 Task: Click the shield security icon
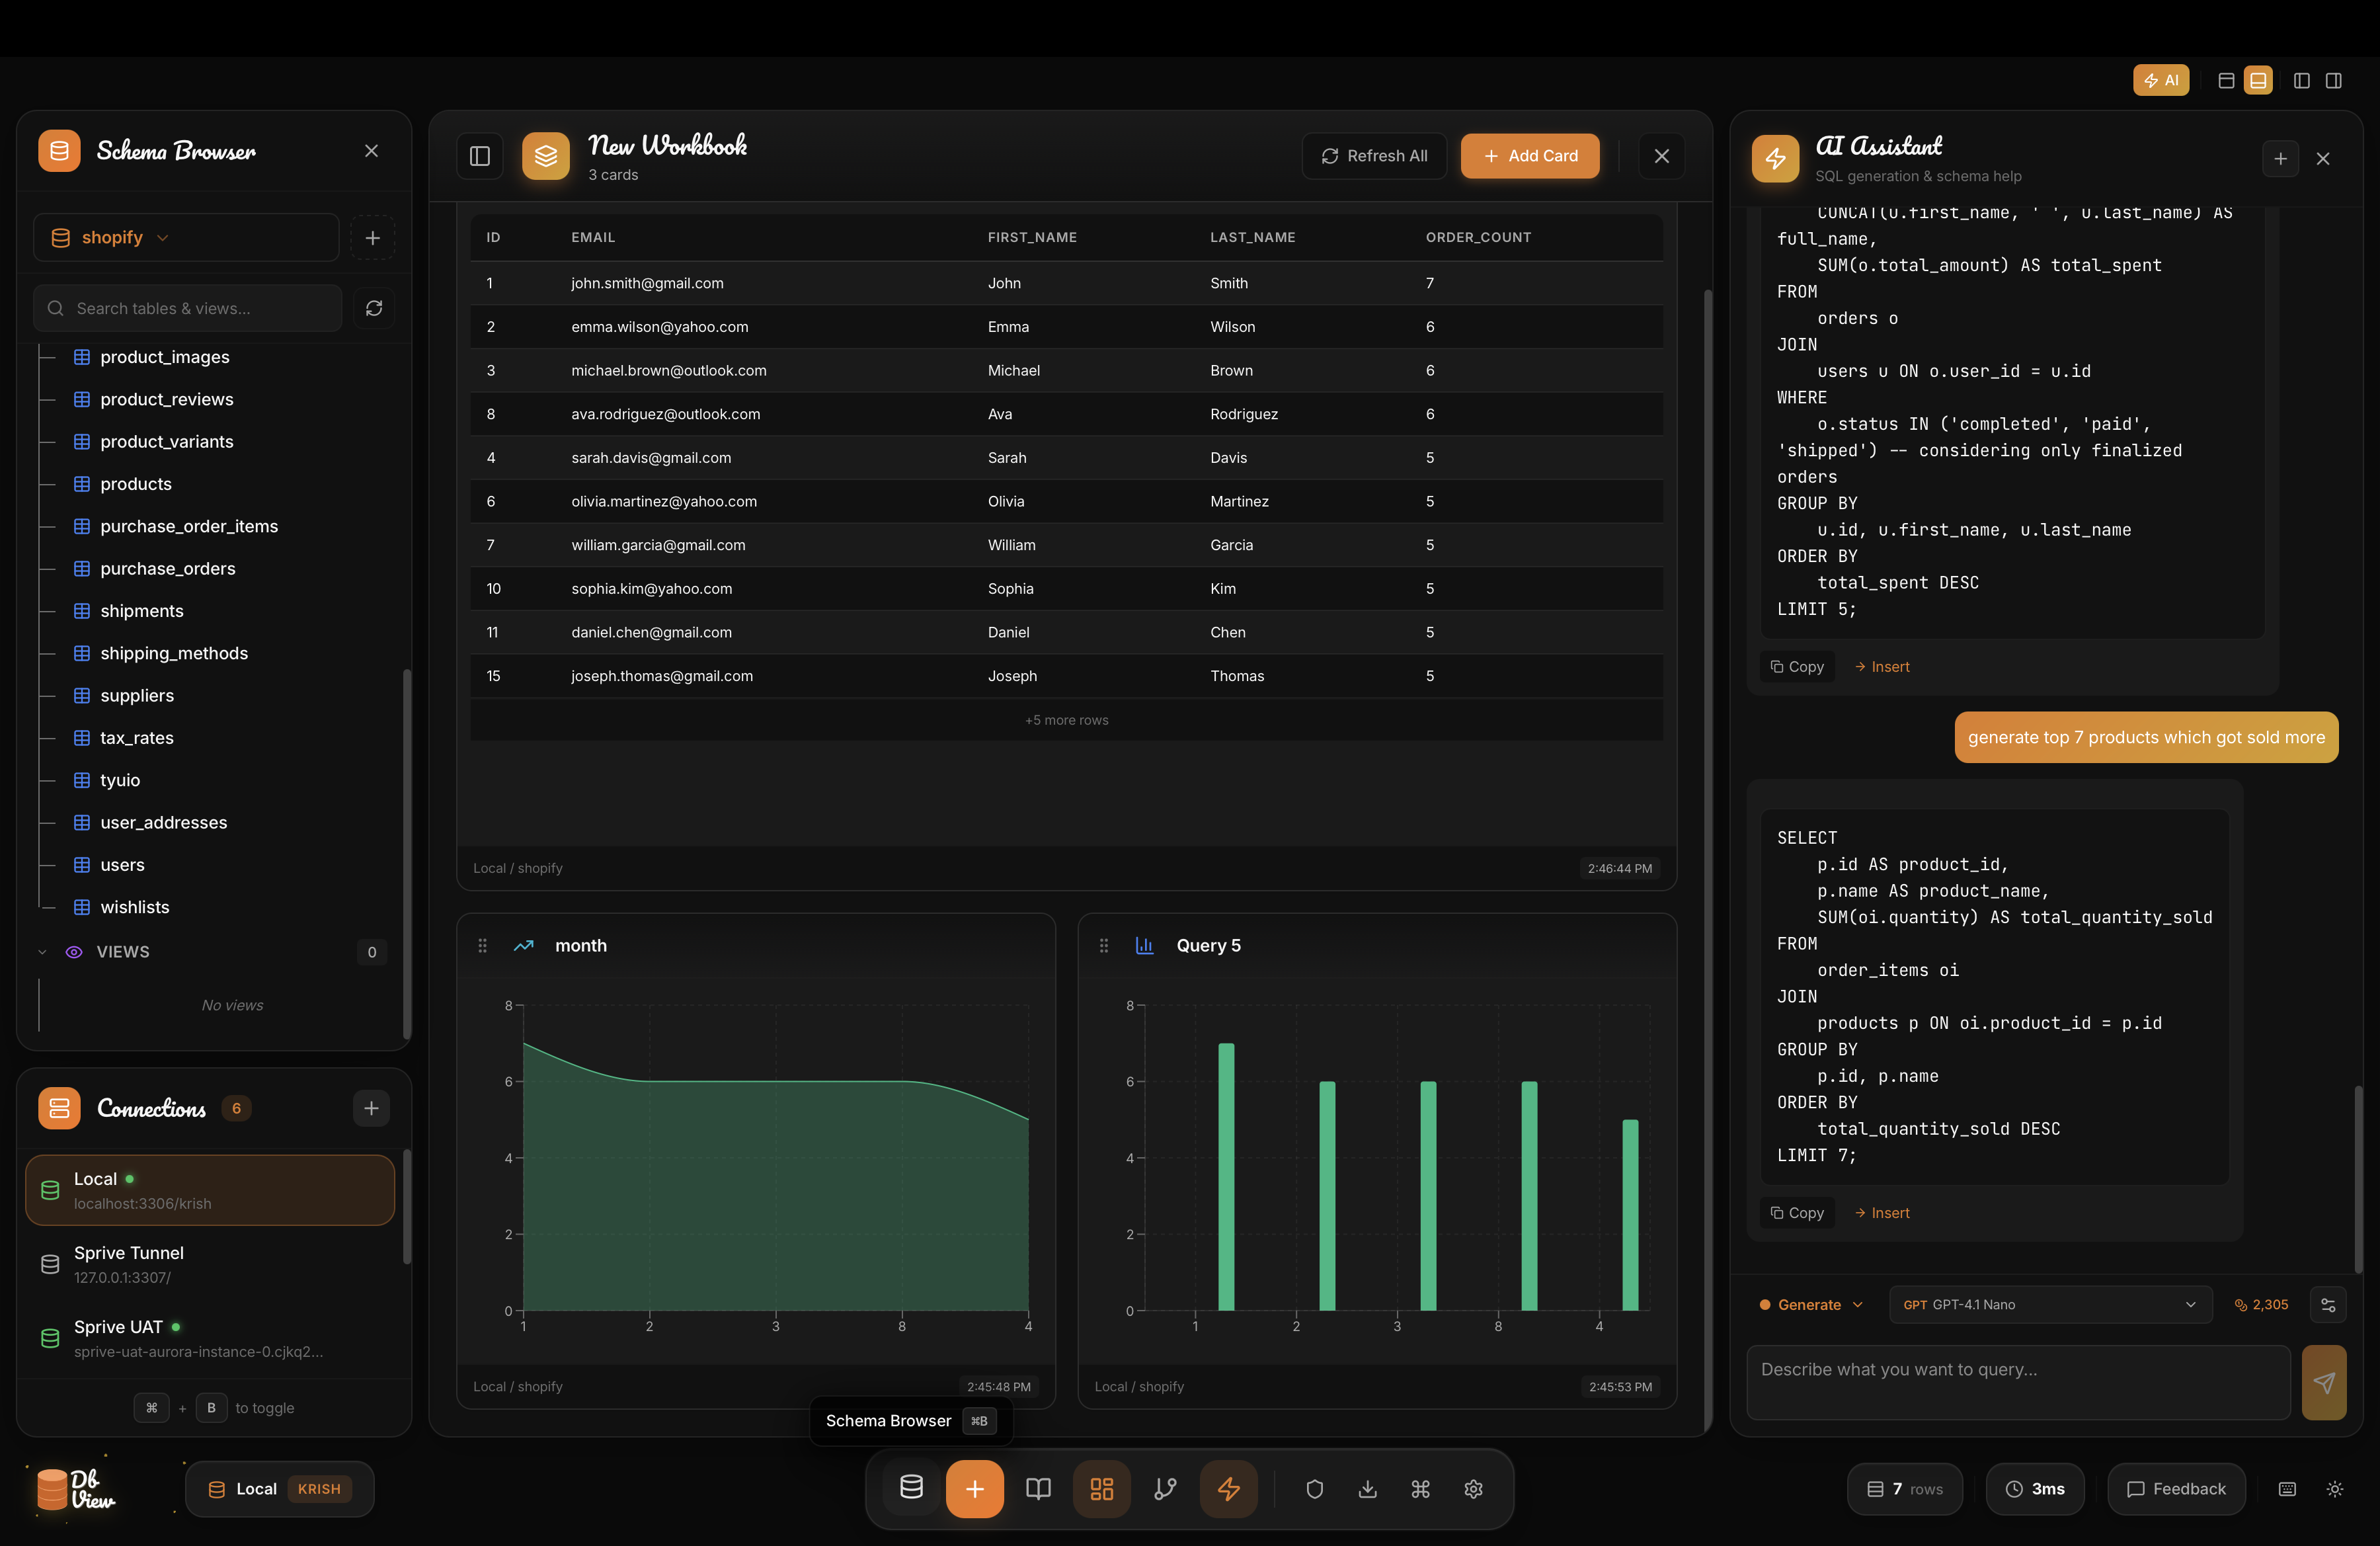coord(1314,1489)
